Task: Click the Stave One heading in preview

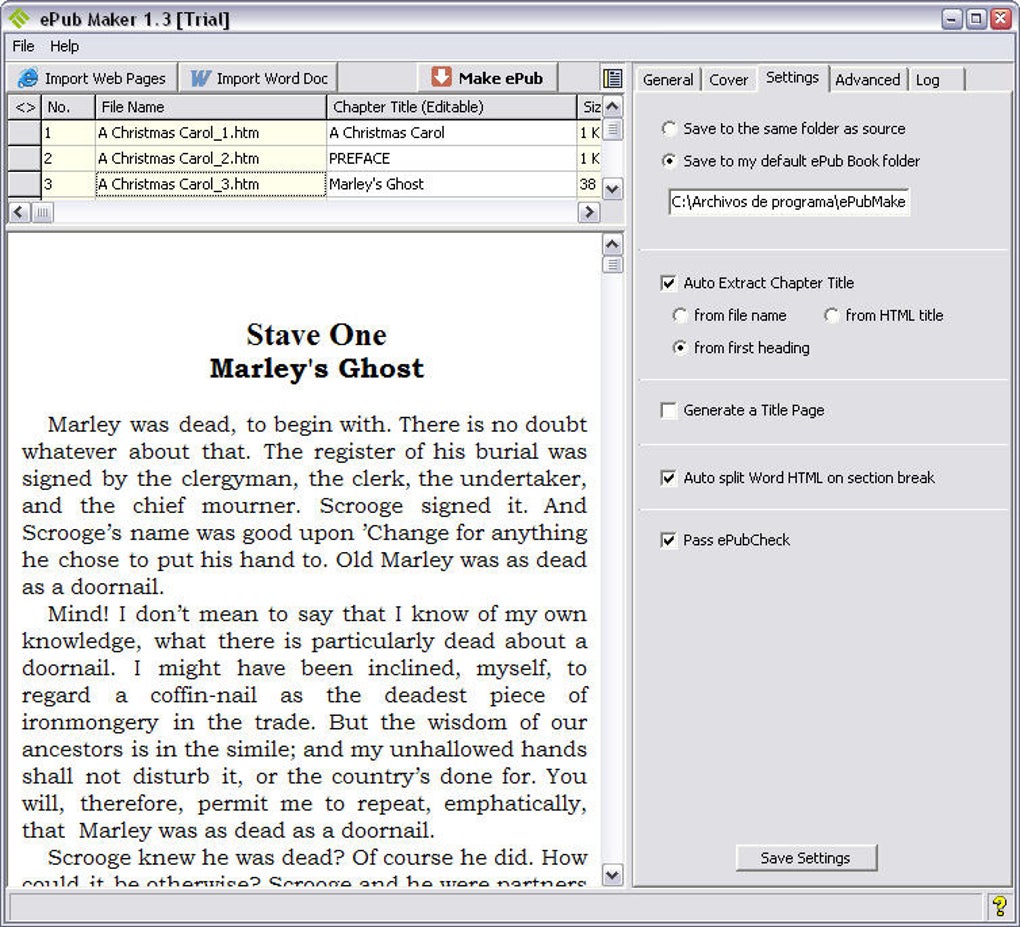Action: tap(317, 335)
